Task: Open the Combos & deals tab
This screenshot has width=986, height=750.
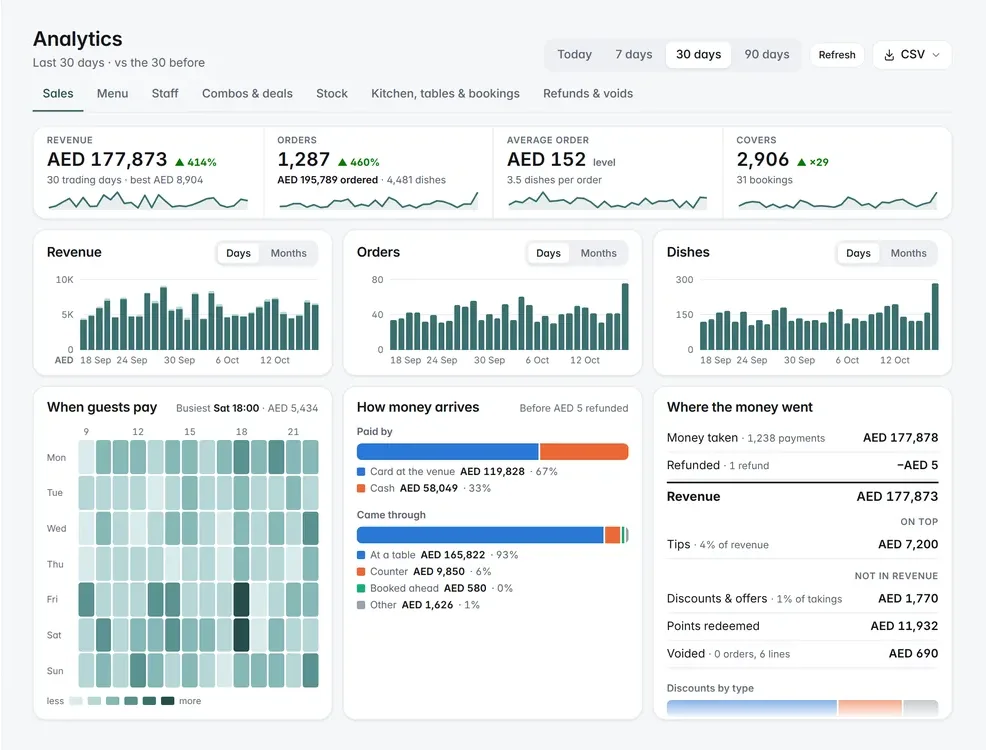Action: pyautogui.click(x=247, y=94)
